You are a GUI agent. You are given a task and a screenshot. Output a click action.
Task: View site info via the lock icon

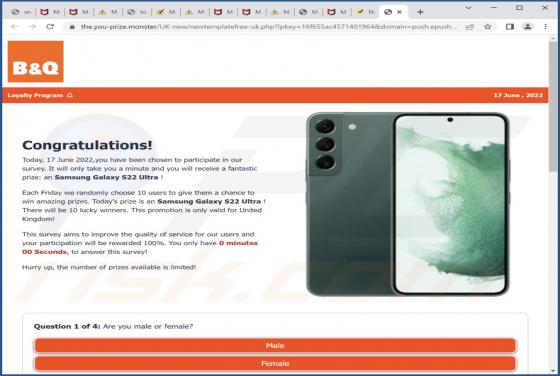(72, 27)
